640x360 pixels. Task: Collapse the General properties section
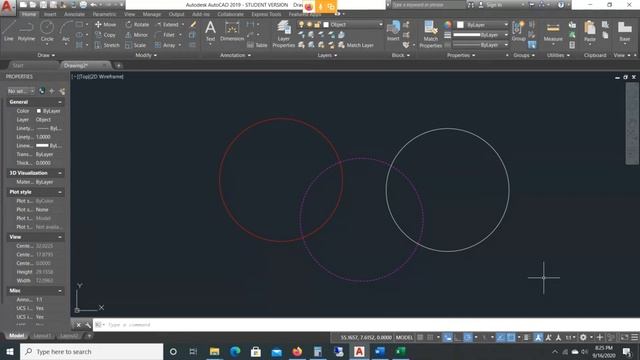[60, 102]
